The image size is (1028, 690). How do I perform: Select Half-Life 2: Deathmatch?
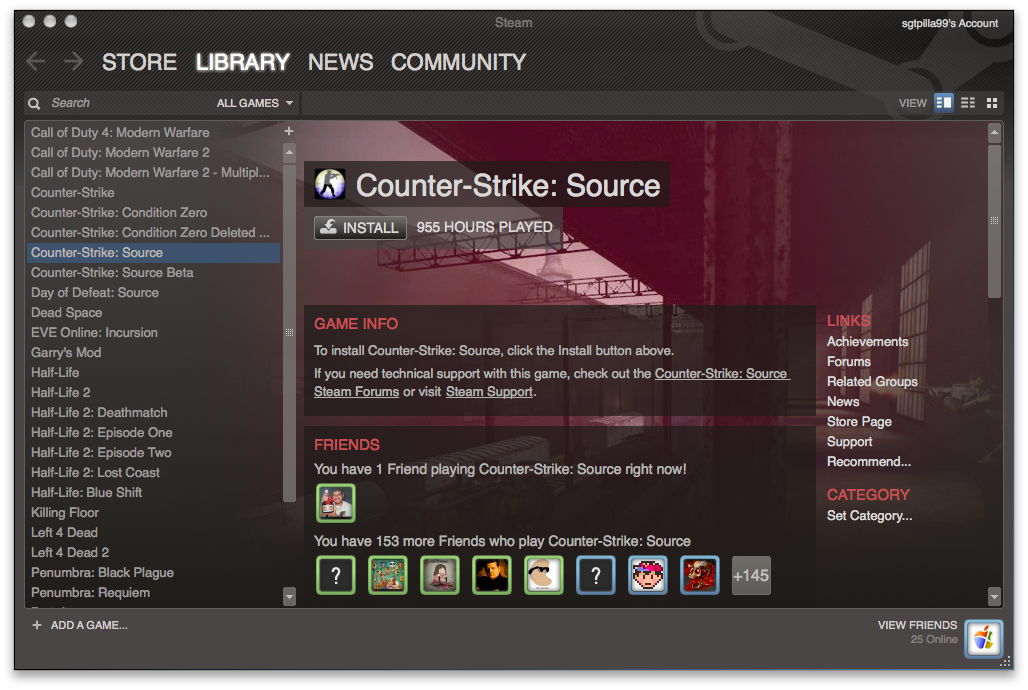click(153, 413)
